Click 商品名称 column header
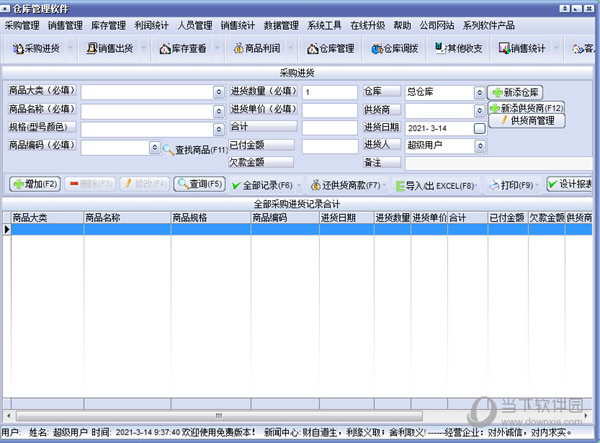600x443 pixels. (x=127, y=218)
